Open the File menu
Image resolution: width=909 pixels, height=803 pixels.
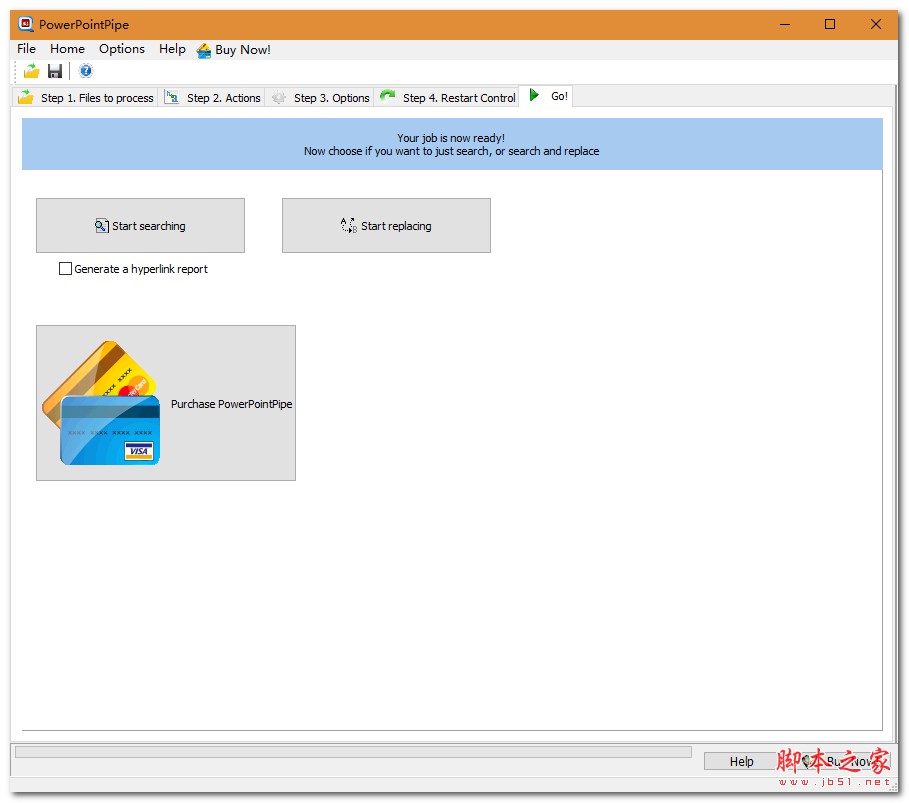click(x=27, y=49)
